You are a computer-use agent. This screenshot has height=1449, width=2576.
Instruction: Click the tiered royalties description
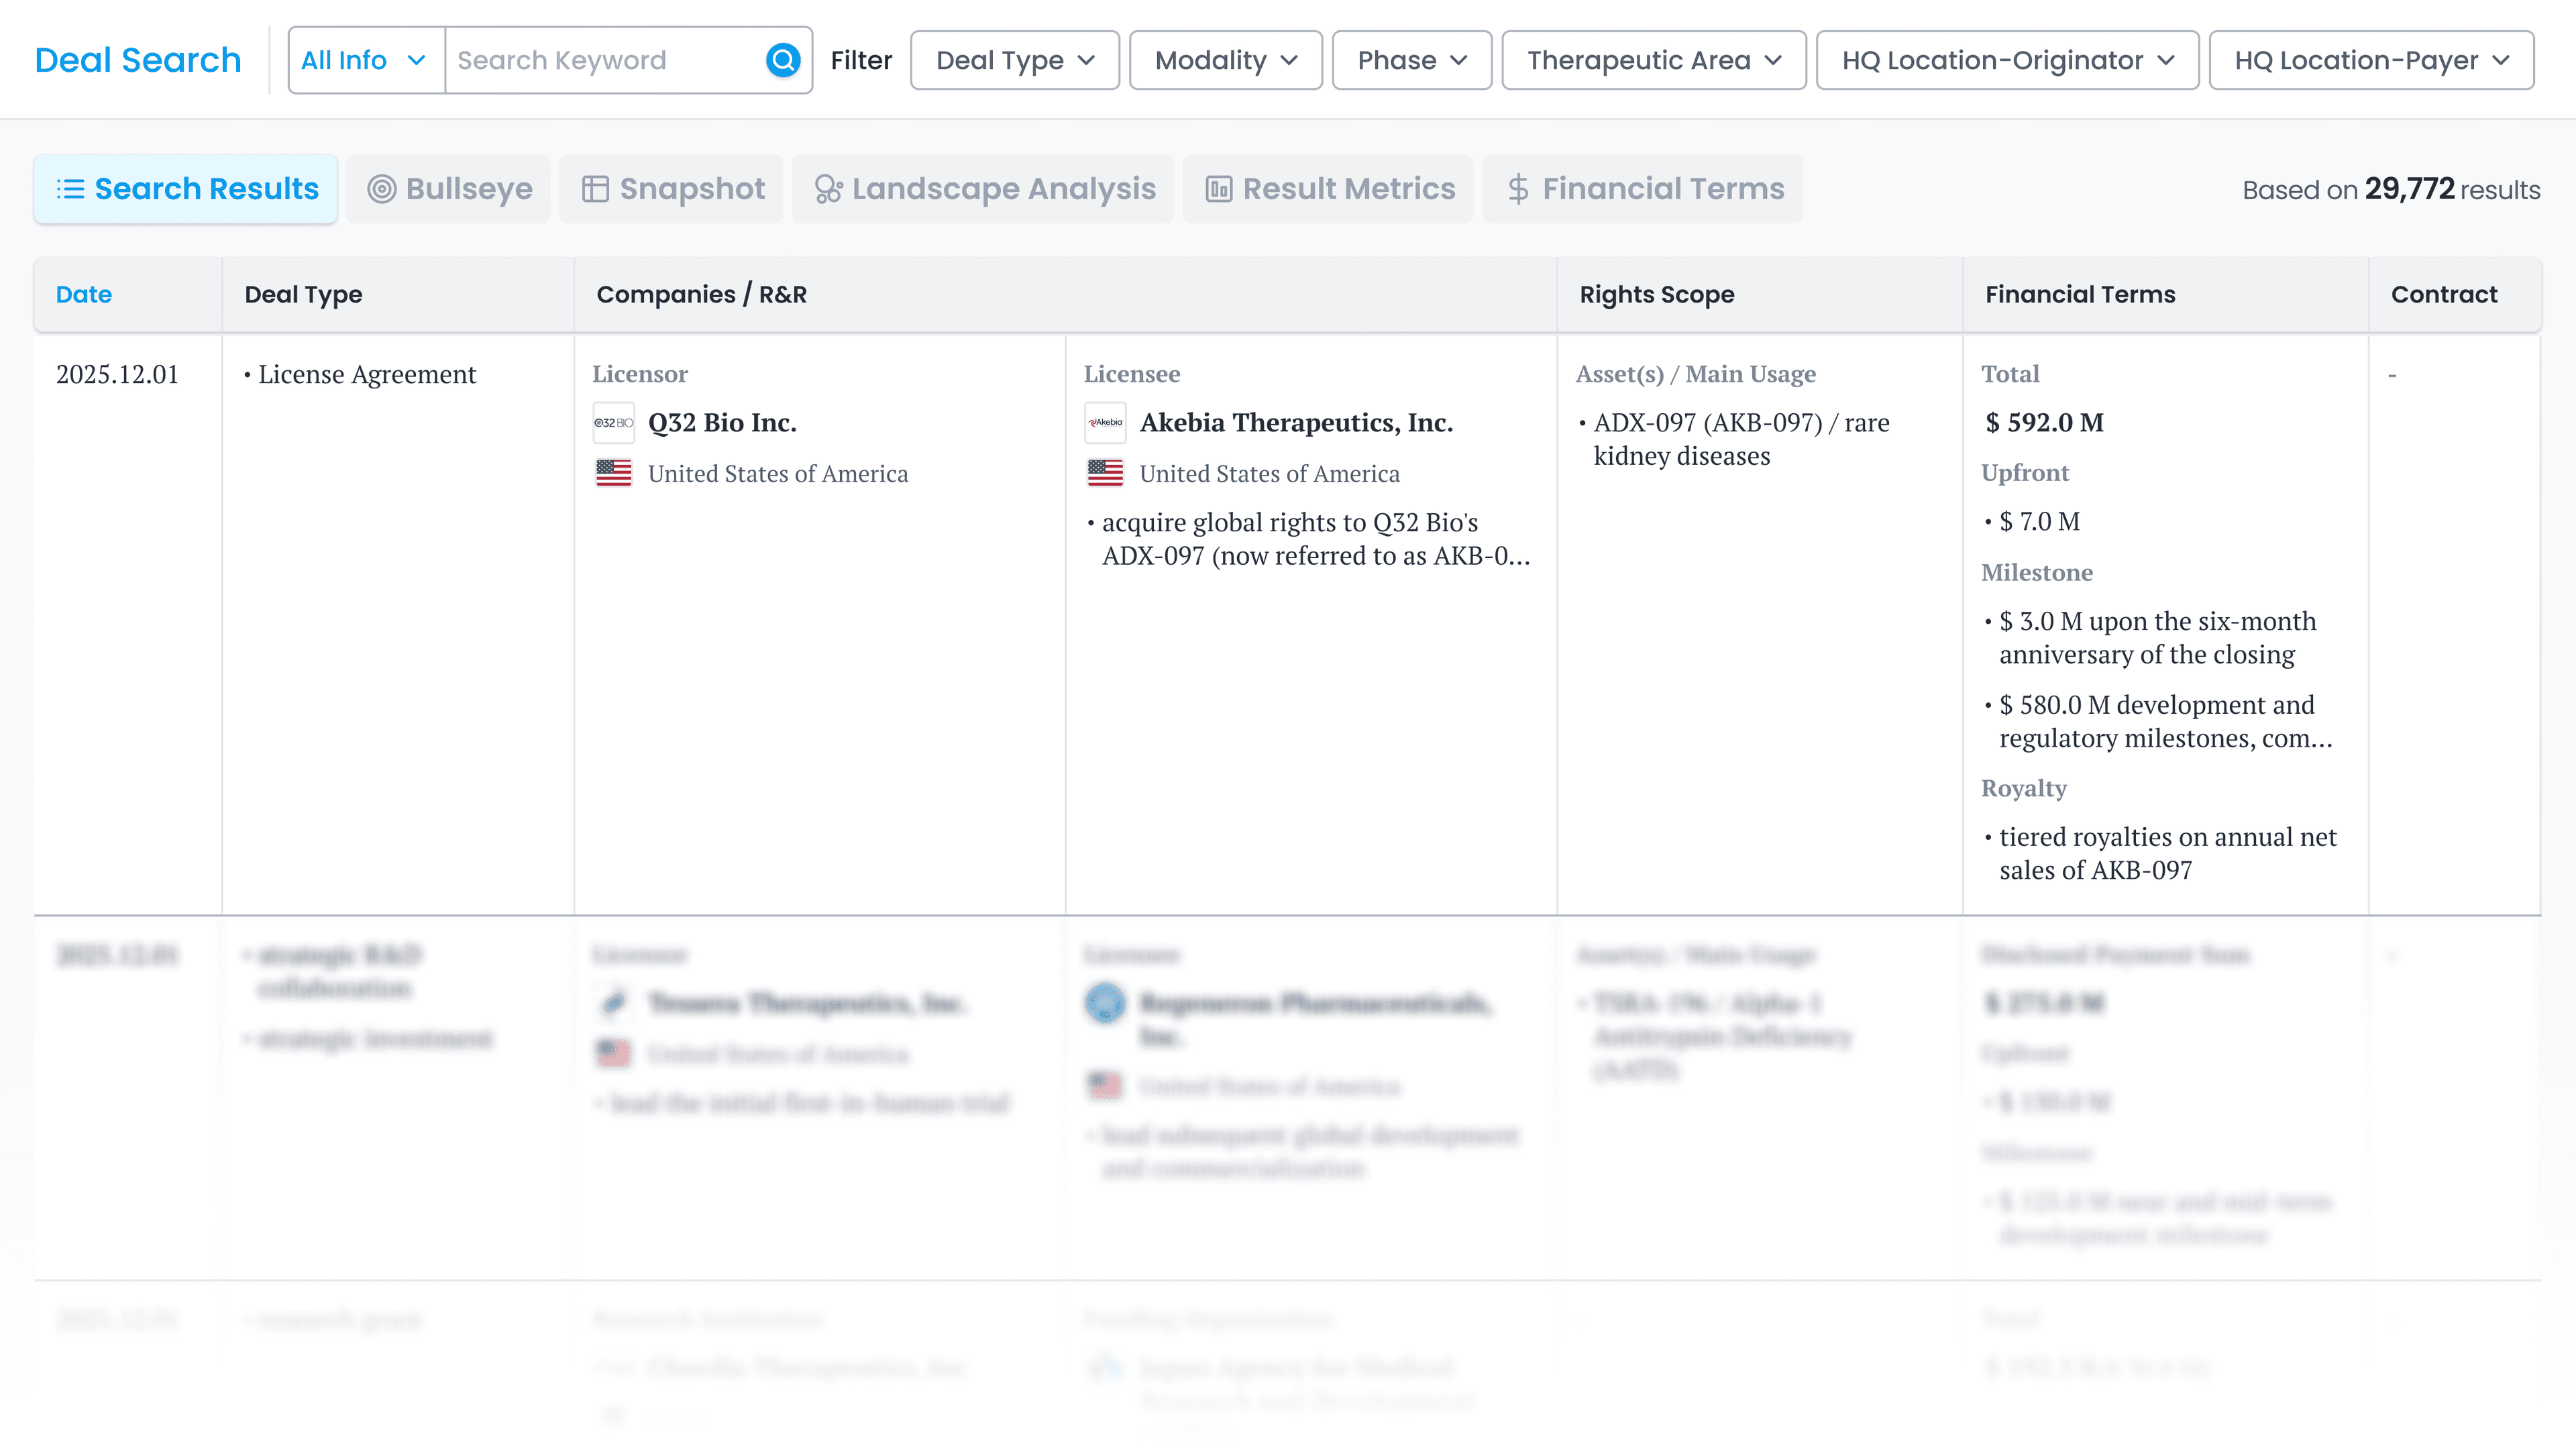[x=2168, y=853]
